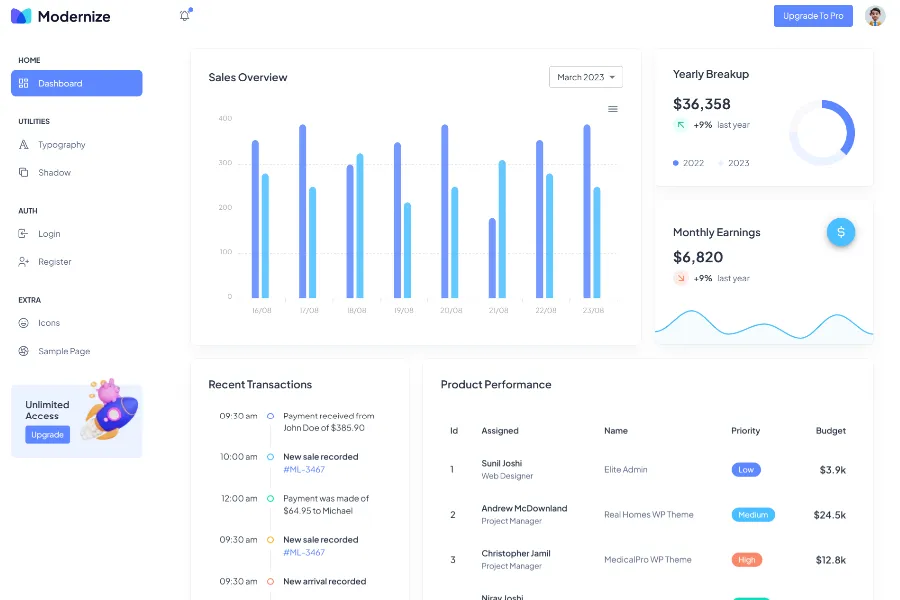
Task: Toggle the 2023 legend item
Action: [734, 163]
